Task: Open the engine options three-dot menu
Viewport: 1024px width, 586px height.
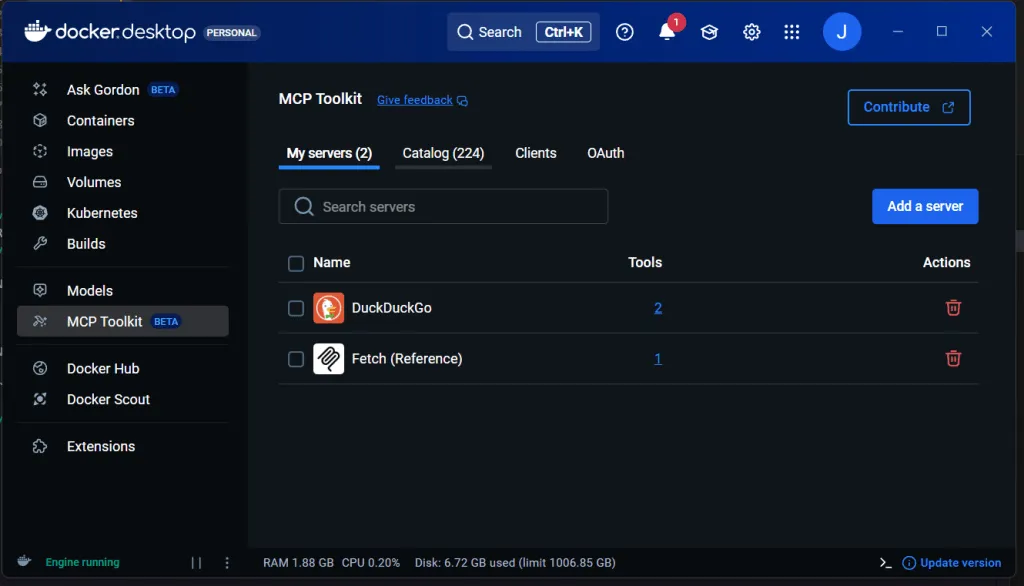Action: coord(227,562)
